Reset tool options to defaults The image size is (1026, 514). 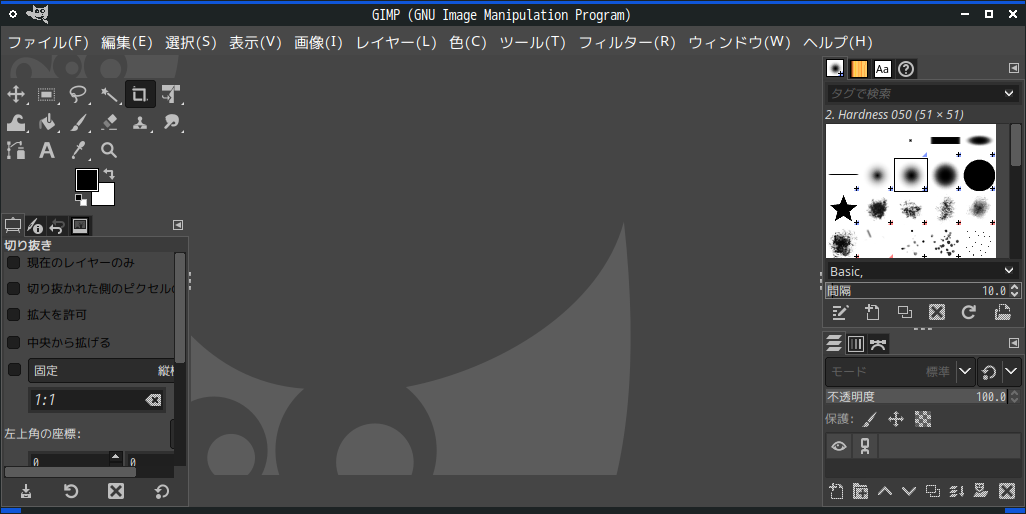[x=161, y=491]
